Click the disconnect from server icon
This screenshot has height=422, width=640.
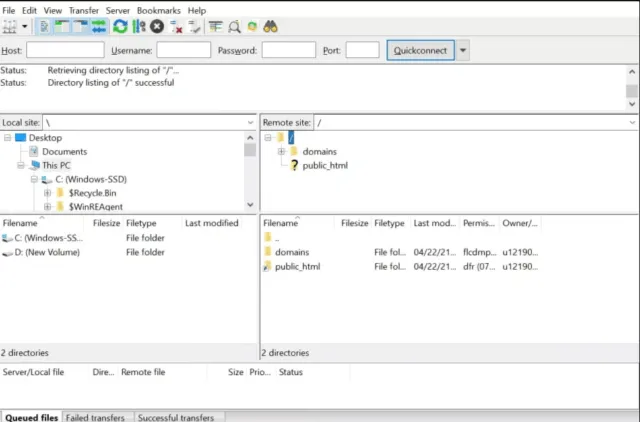176,26
